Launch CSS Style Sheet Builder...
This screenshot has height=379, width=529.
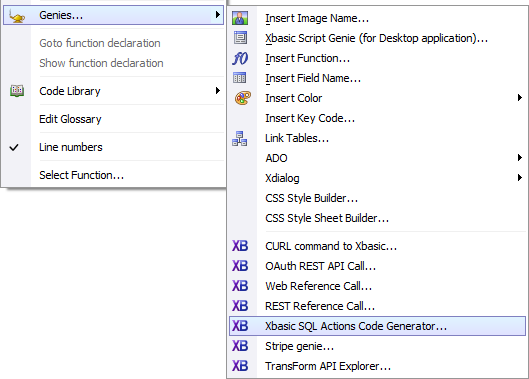pyautogui.click(x=377, y=218)
